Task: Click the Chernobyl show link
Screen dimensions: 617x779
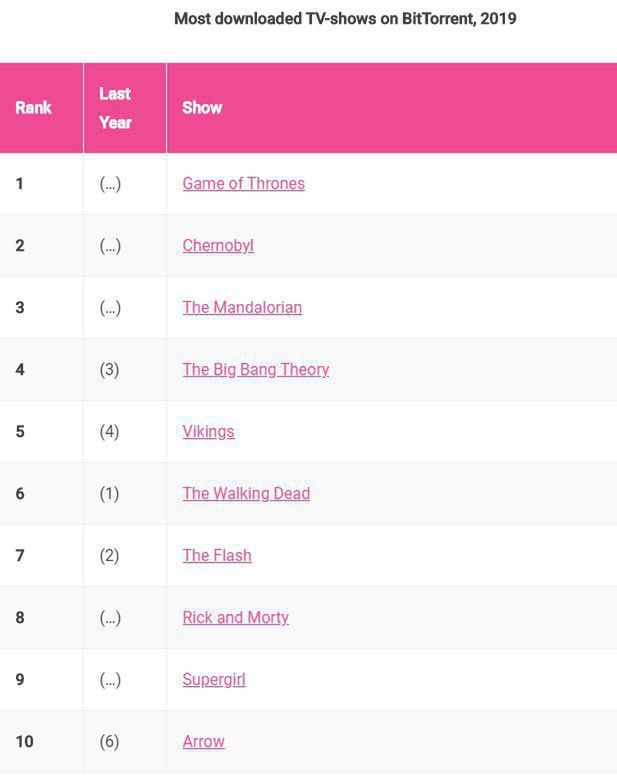Action: tap(218, 246)
